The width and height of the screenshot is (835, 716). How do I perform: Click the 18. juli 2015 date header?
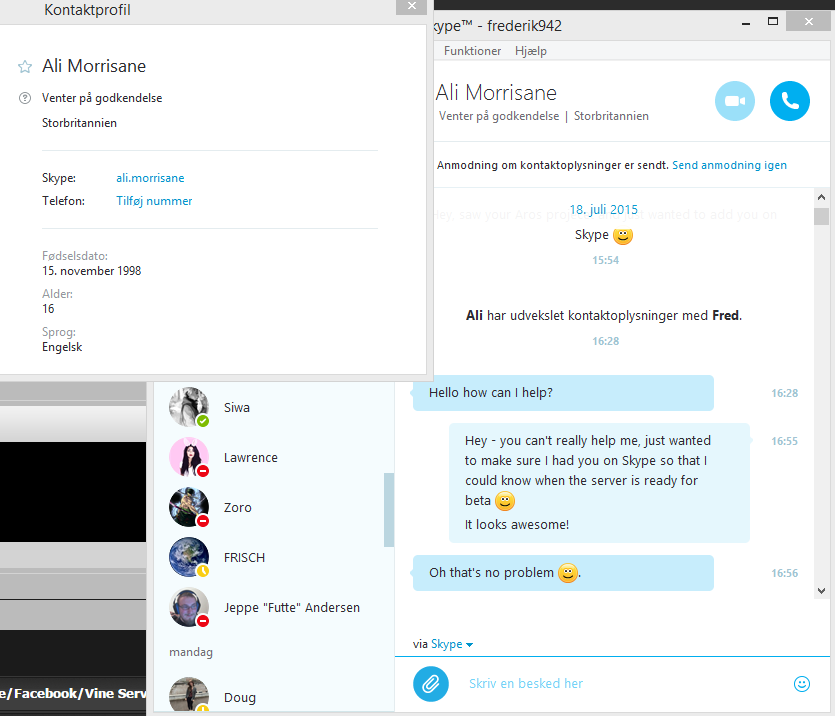coord(603,209)
